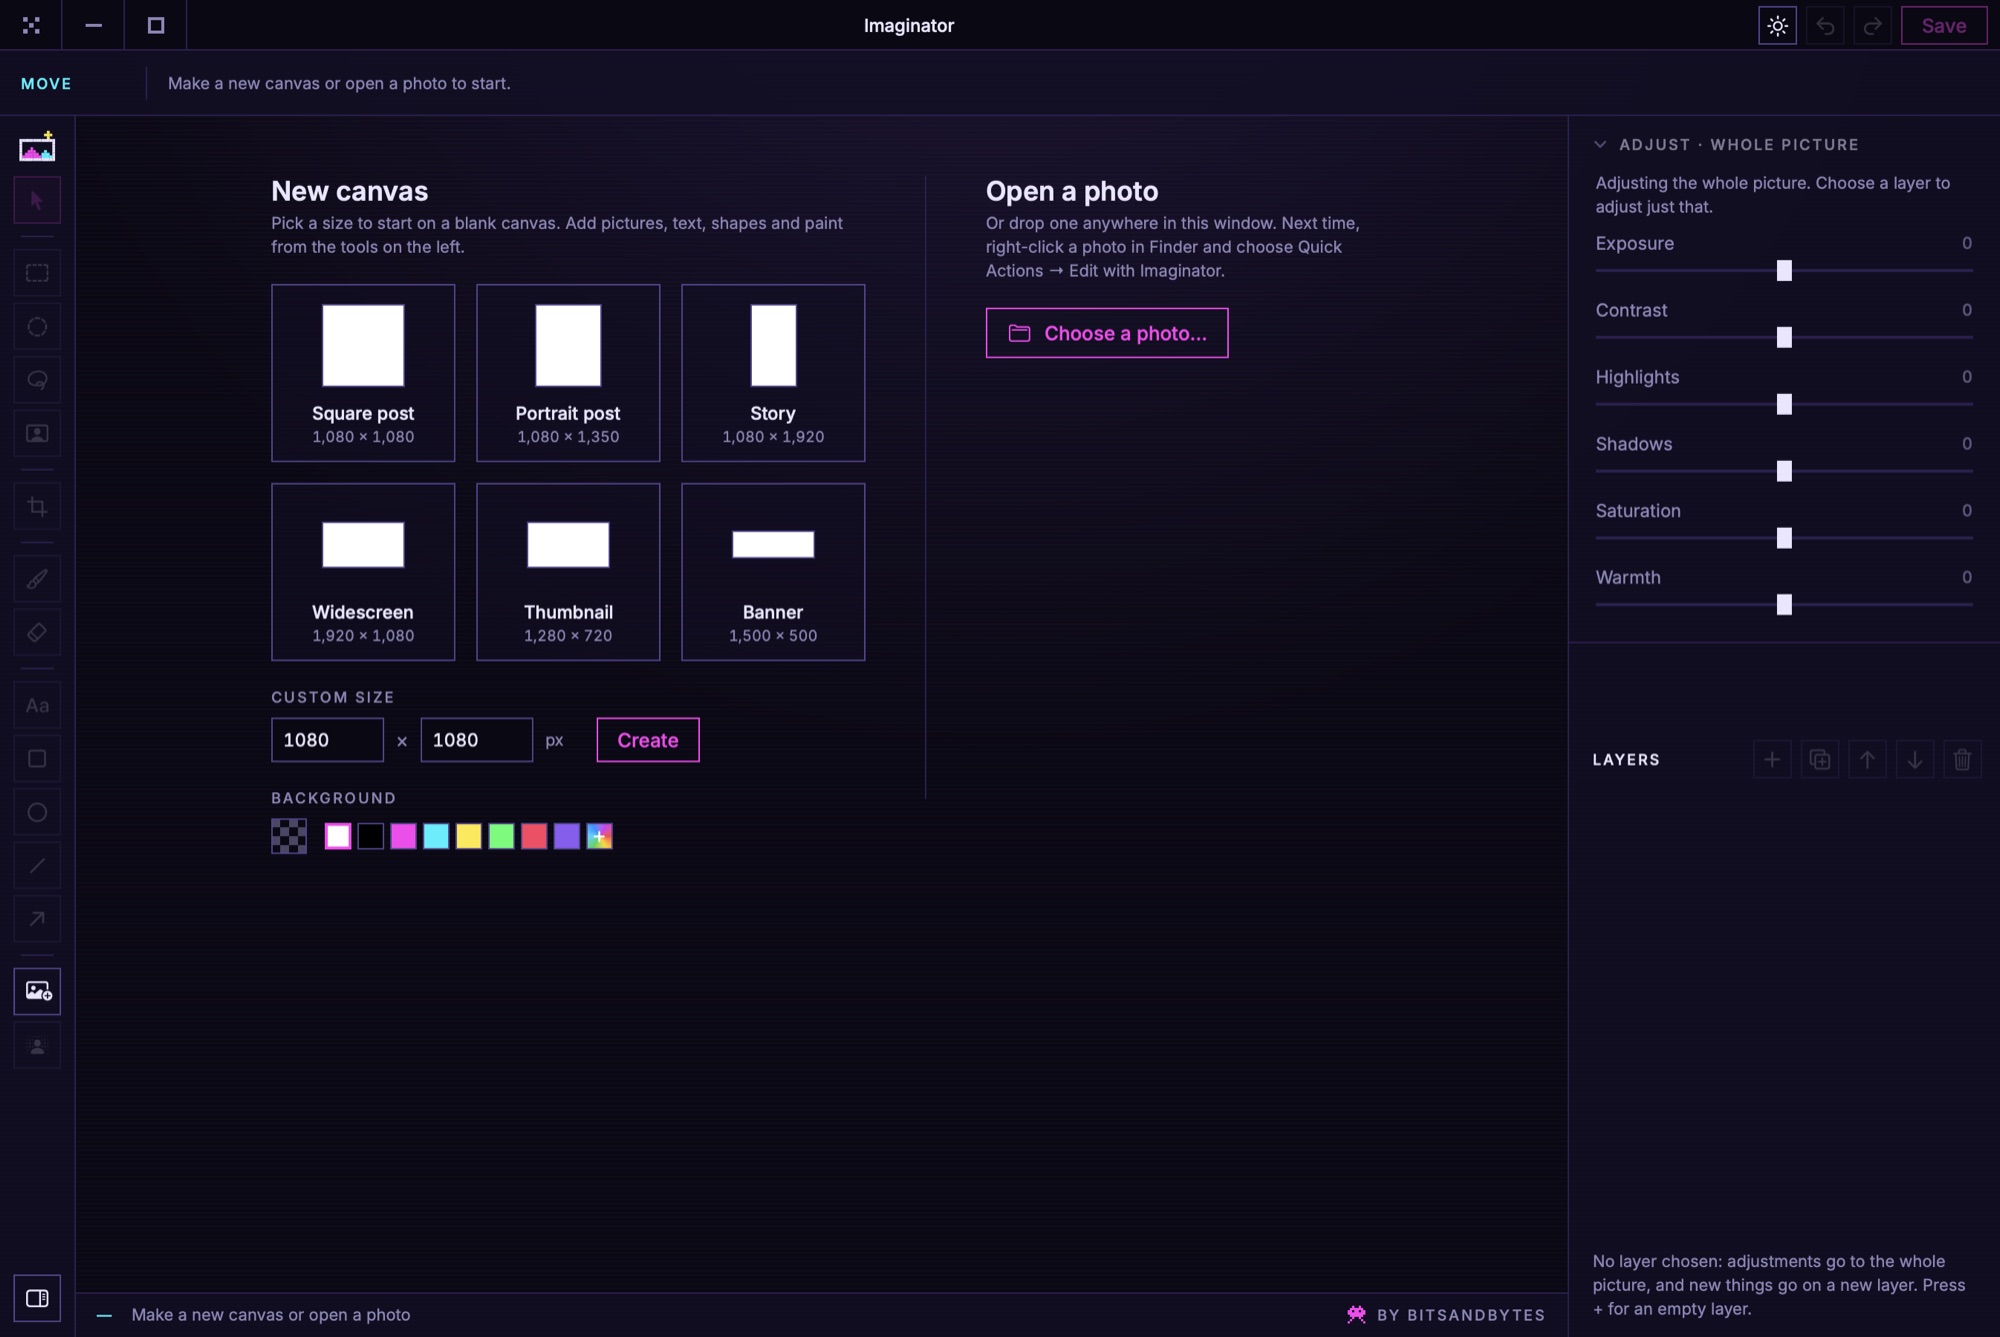Pick the Thumbnail canvas preset
This screenshot has height=1337, width=2000.
pos(568,572)
